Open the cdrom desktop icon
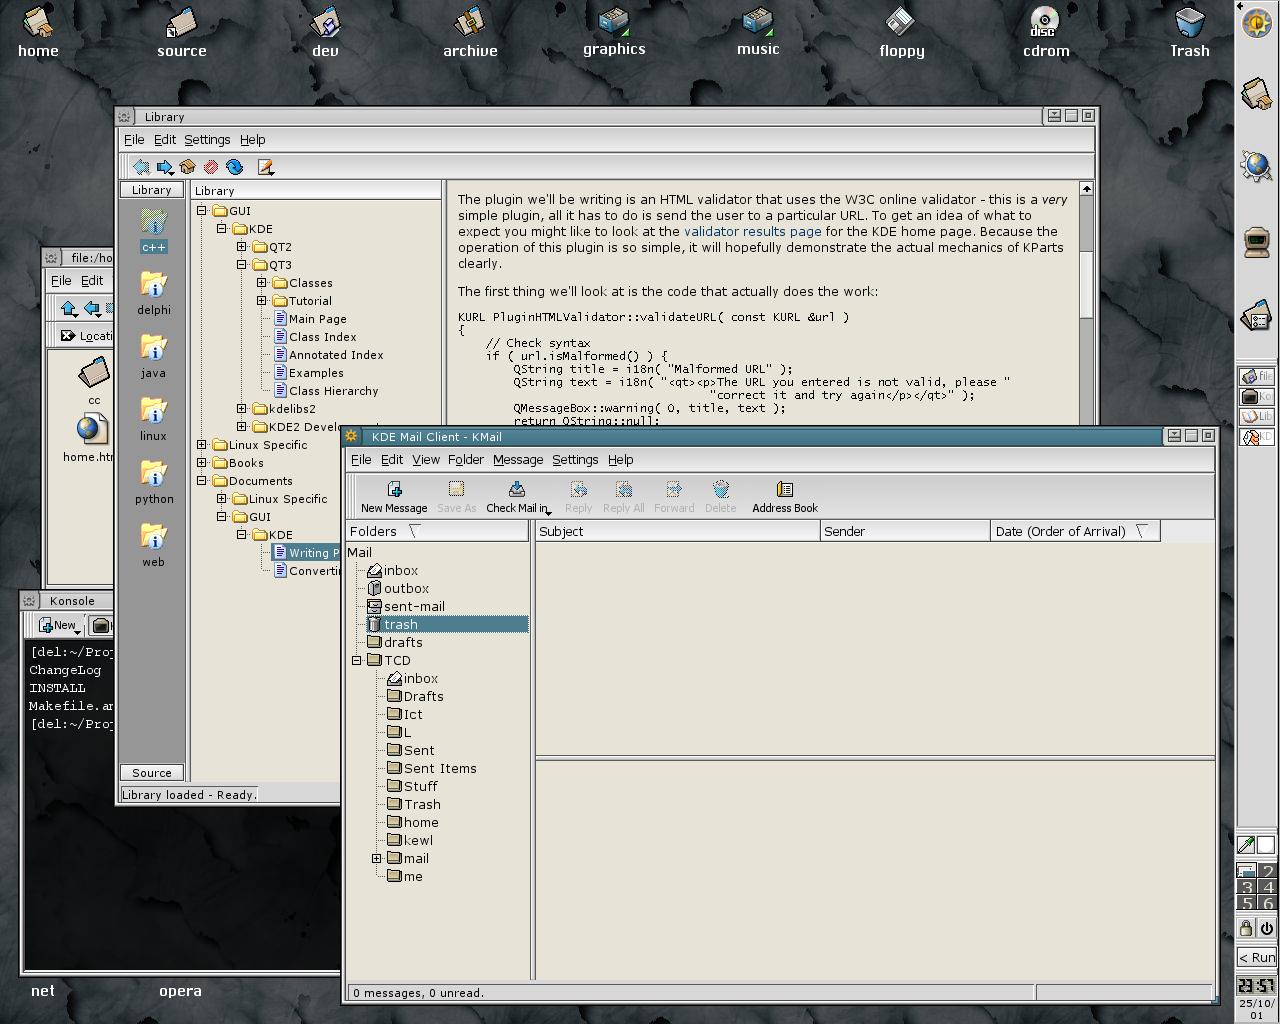The height and width of the screenshot is (1024, 1280). [x=1045, y=31]
